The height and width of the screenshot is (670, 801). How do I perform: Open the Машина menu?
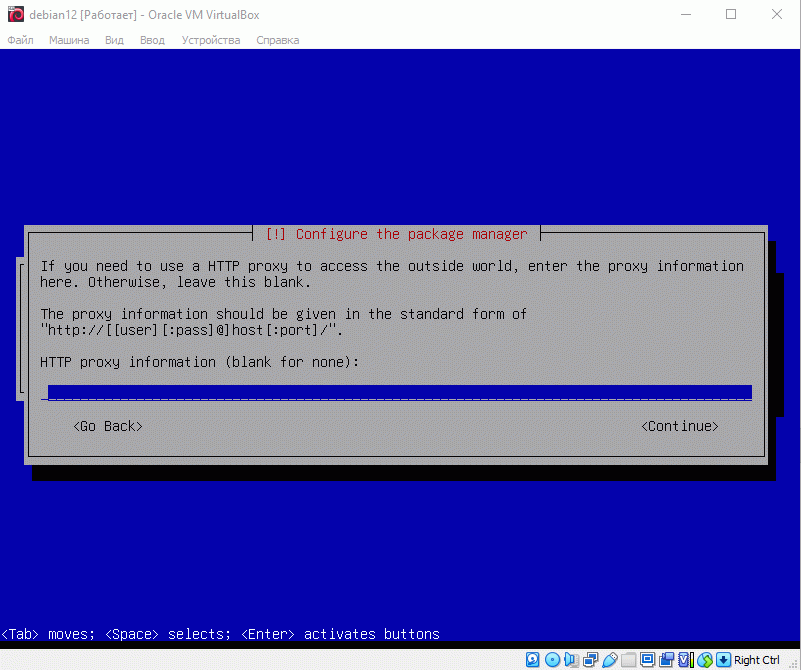[x=69, y=40]
